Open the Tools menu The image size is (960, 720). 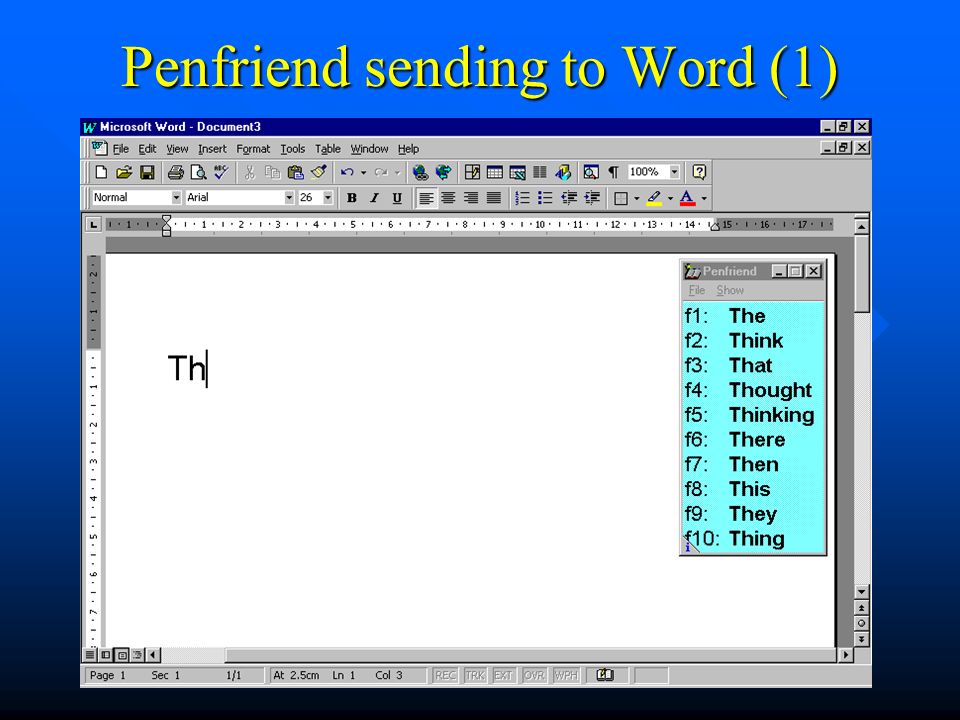click(293, 149)
